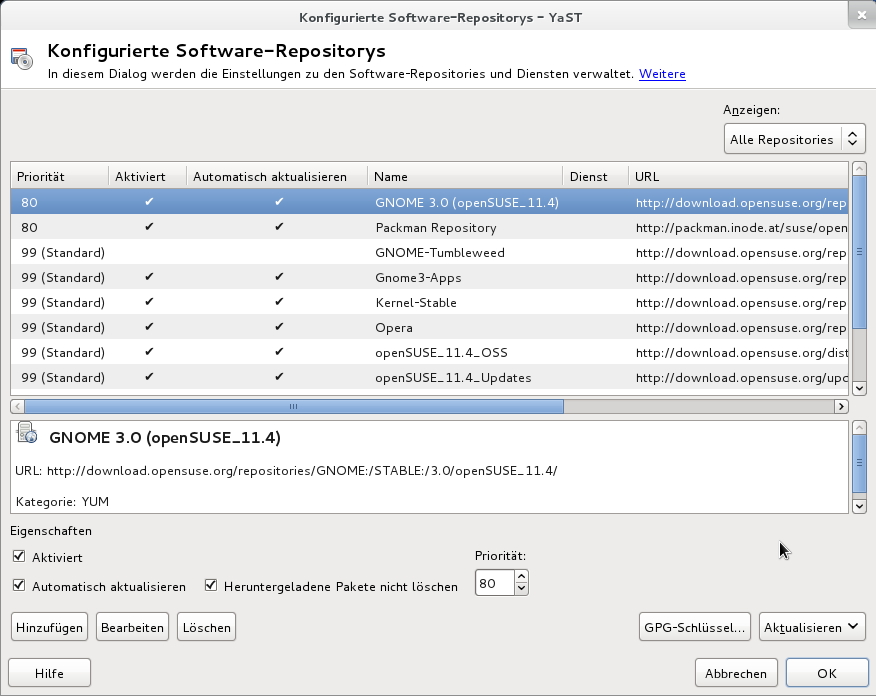Disable the Aktiviert checkbox
The image size is (876, 696).
coord(18,558)
